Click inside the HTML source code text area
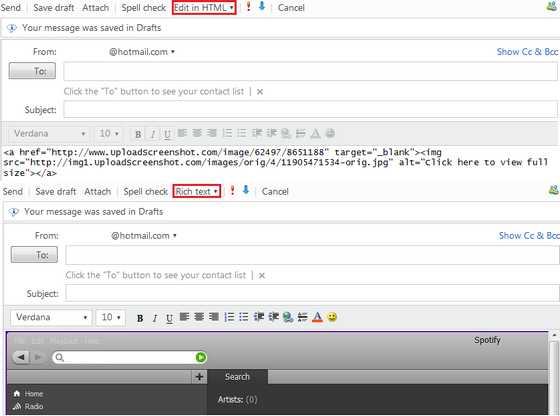Viewport: 560px width, 416px height. click(280, 162)
